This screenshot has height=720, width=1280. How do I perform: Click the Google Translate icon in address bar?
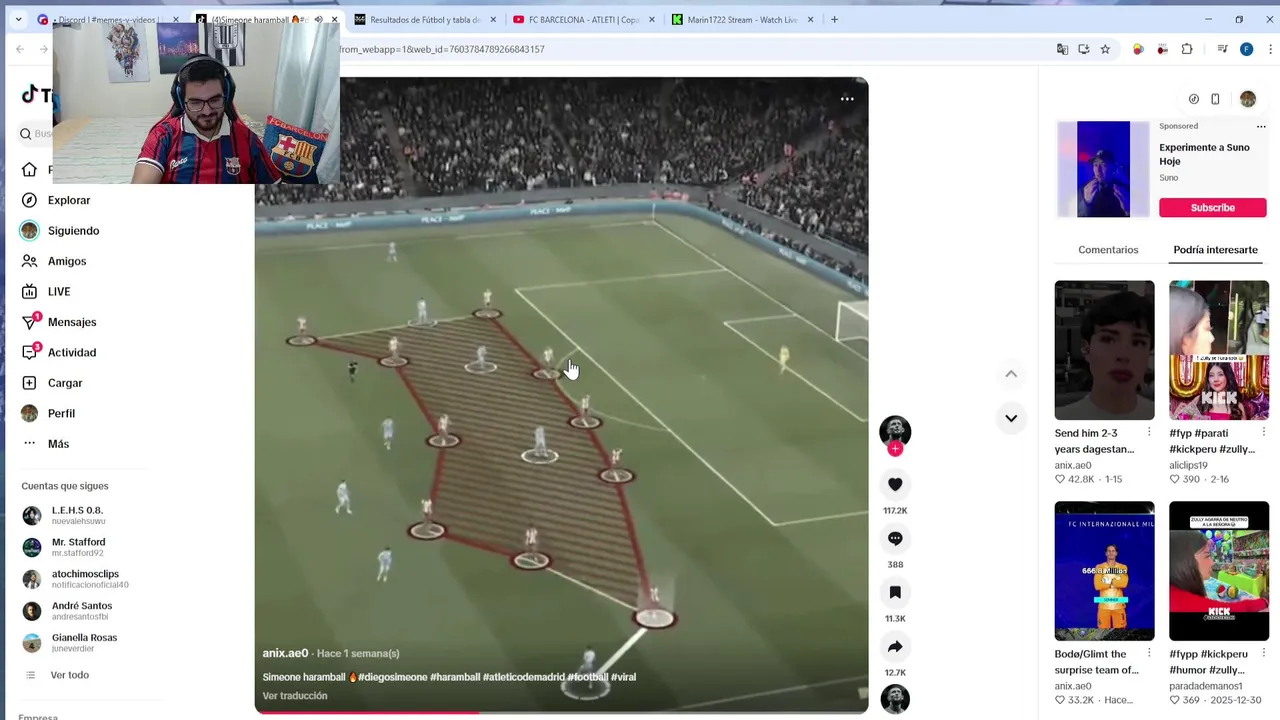click(x=1062, y=49)
